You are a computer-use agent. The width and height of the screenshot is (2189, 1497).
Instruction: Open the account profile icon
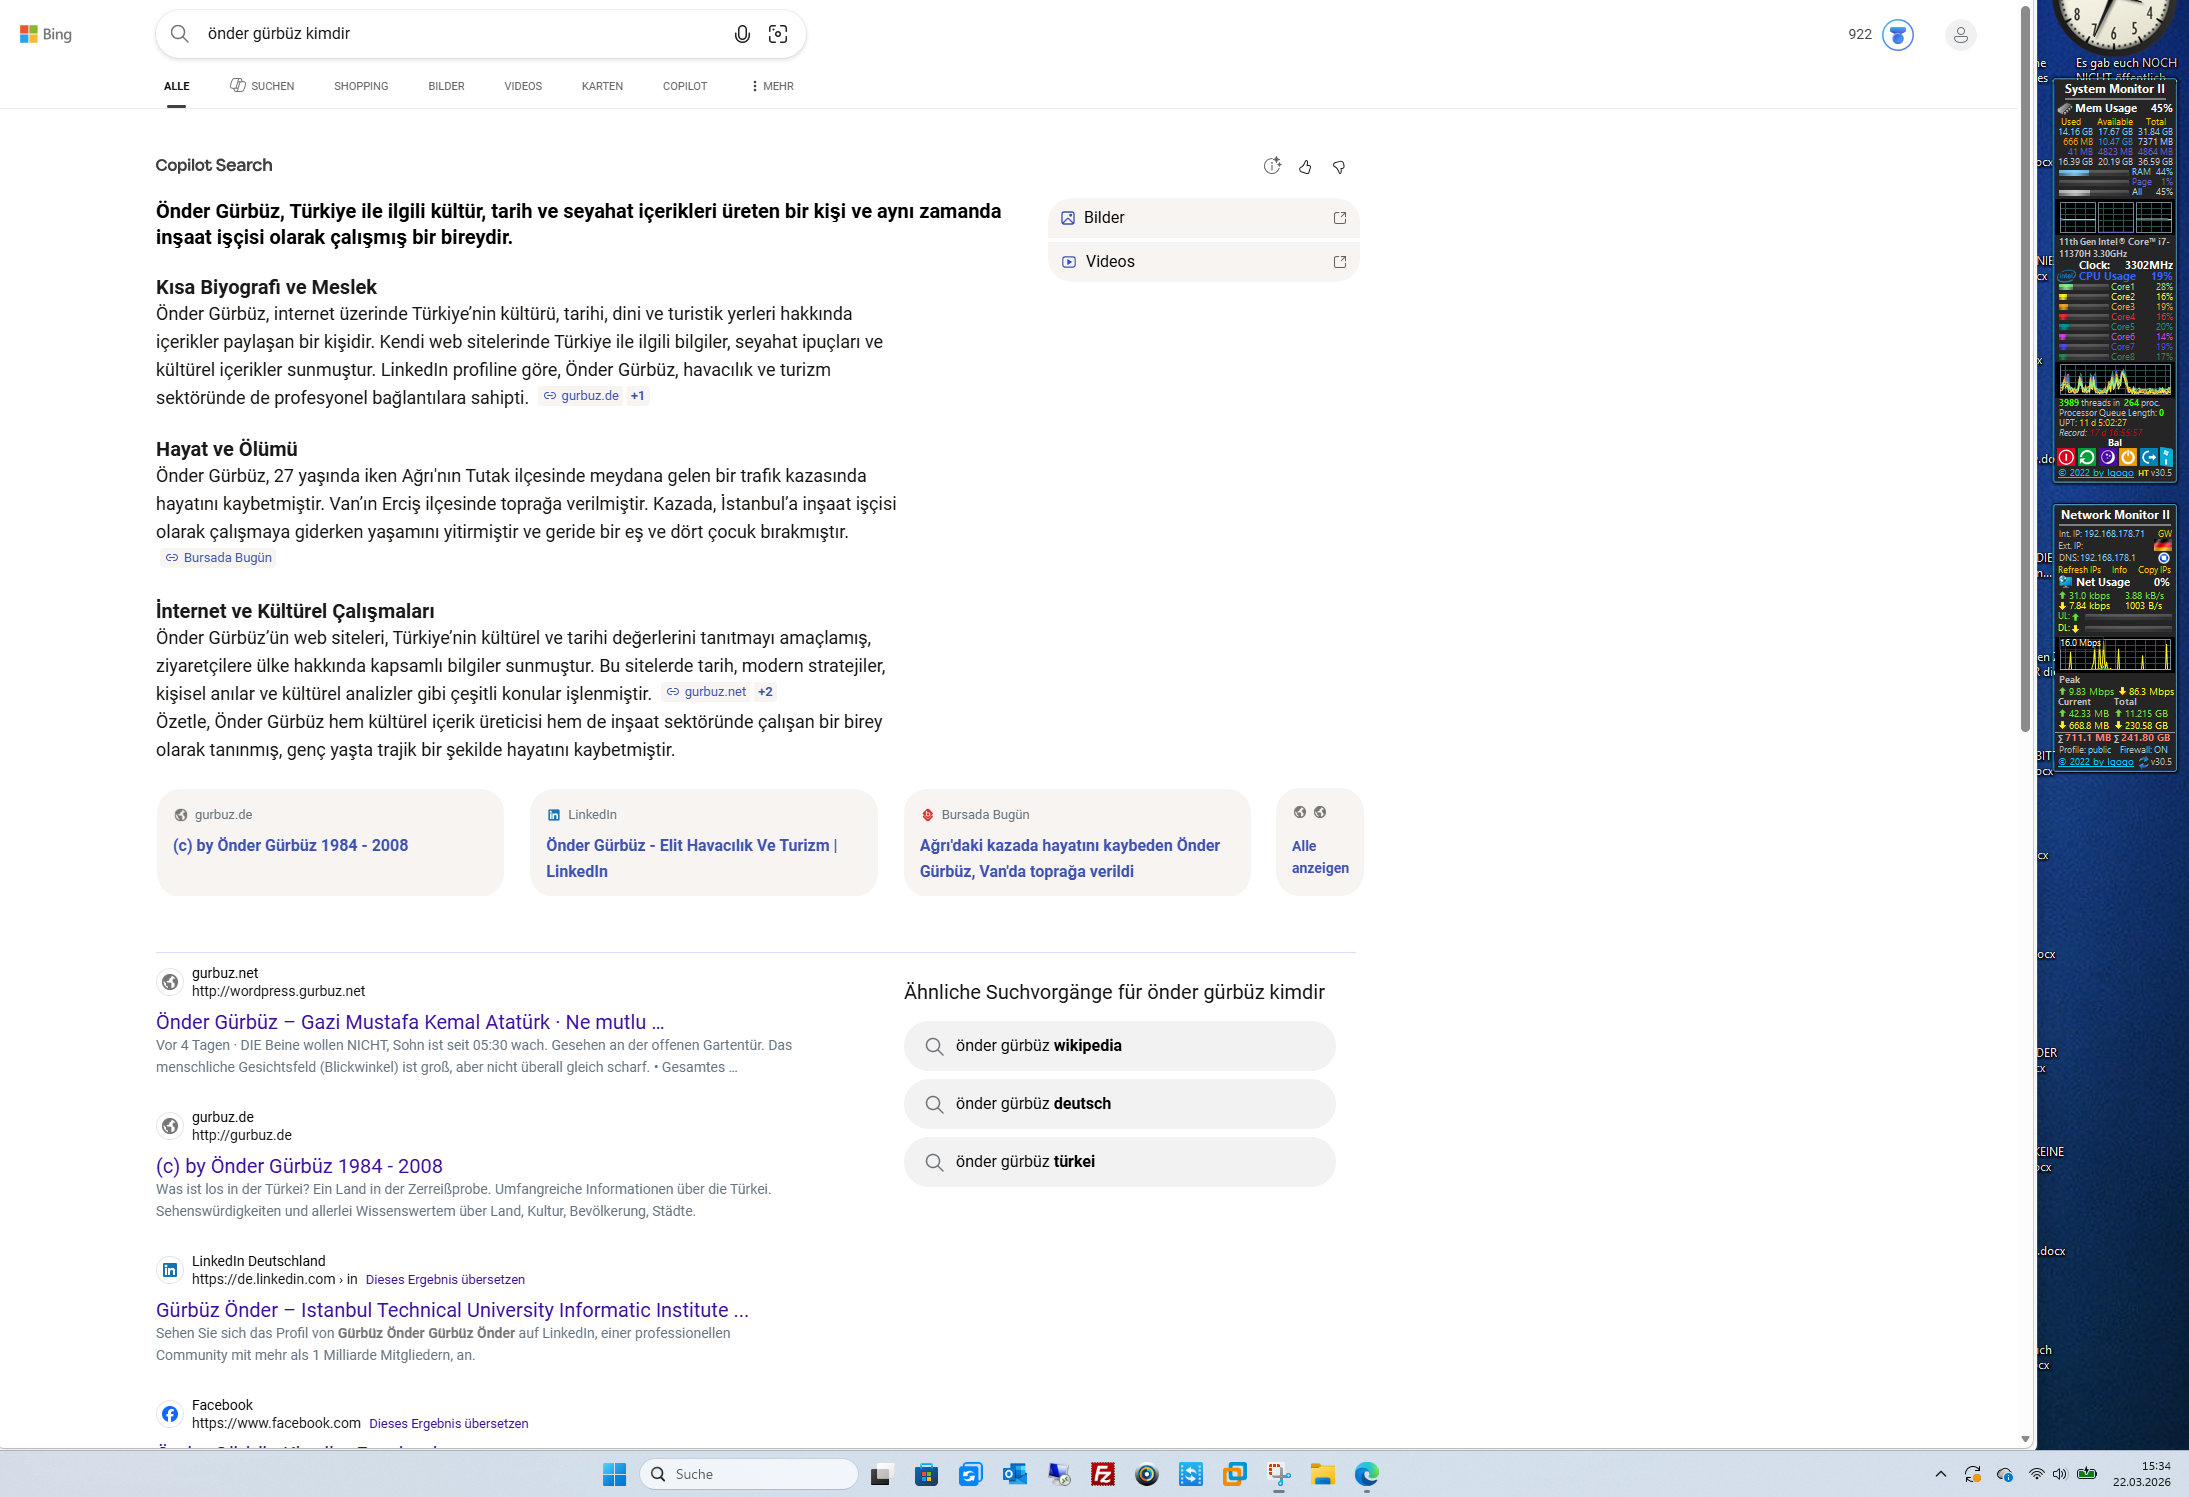(1960, 35)
